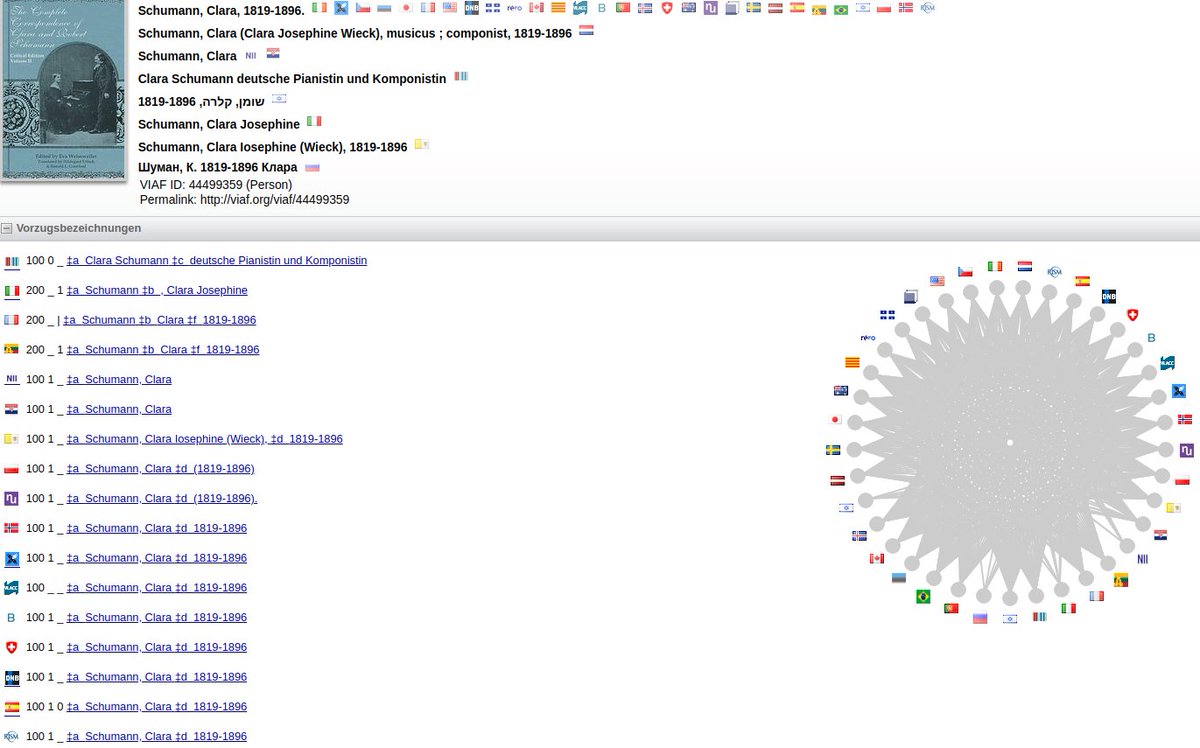The width and height of the screenshot is (1200, 748).
Task: Collapse the Vorzugsbezeichnungen section
Action: pos(9,228)
